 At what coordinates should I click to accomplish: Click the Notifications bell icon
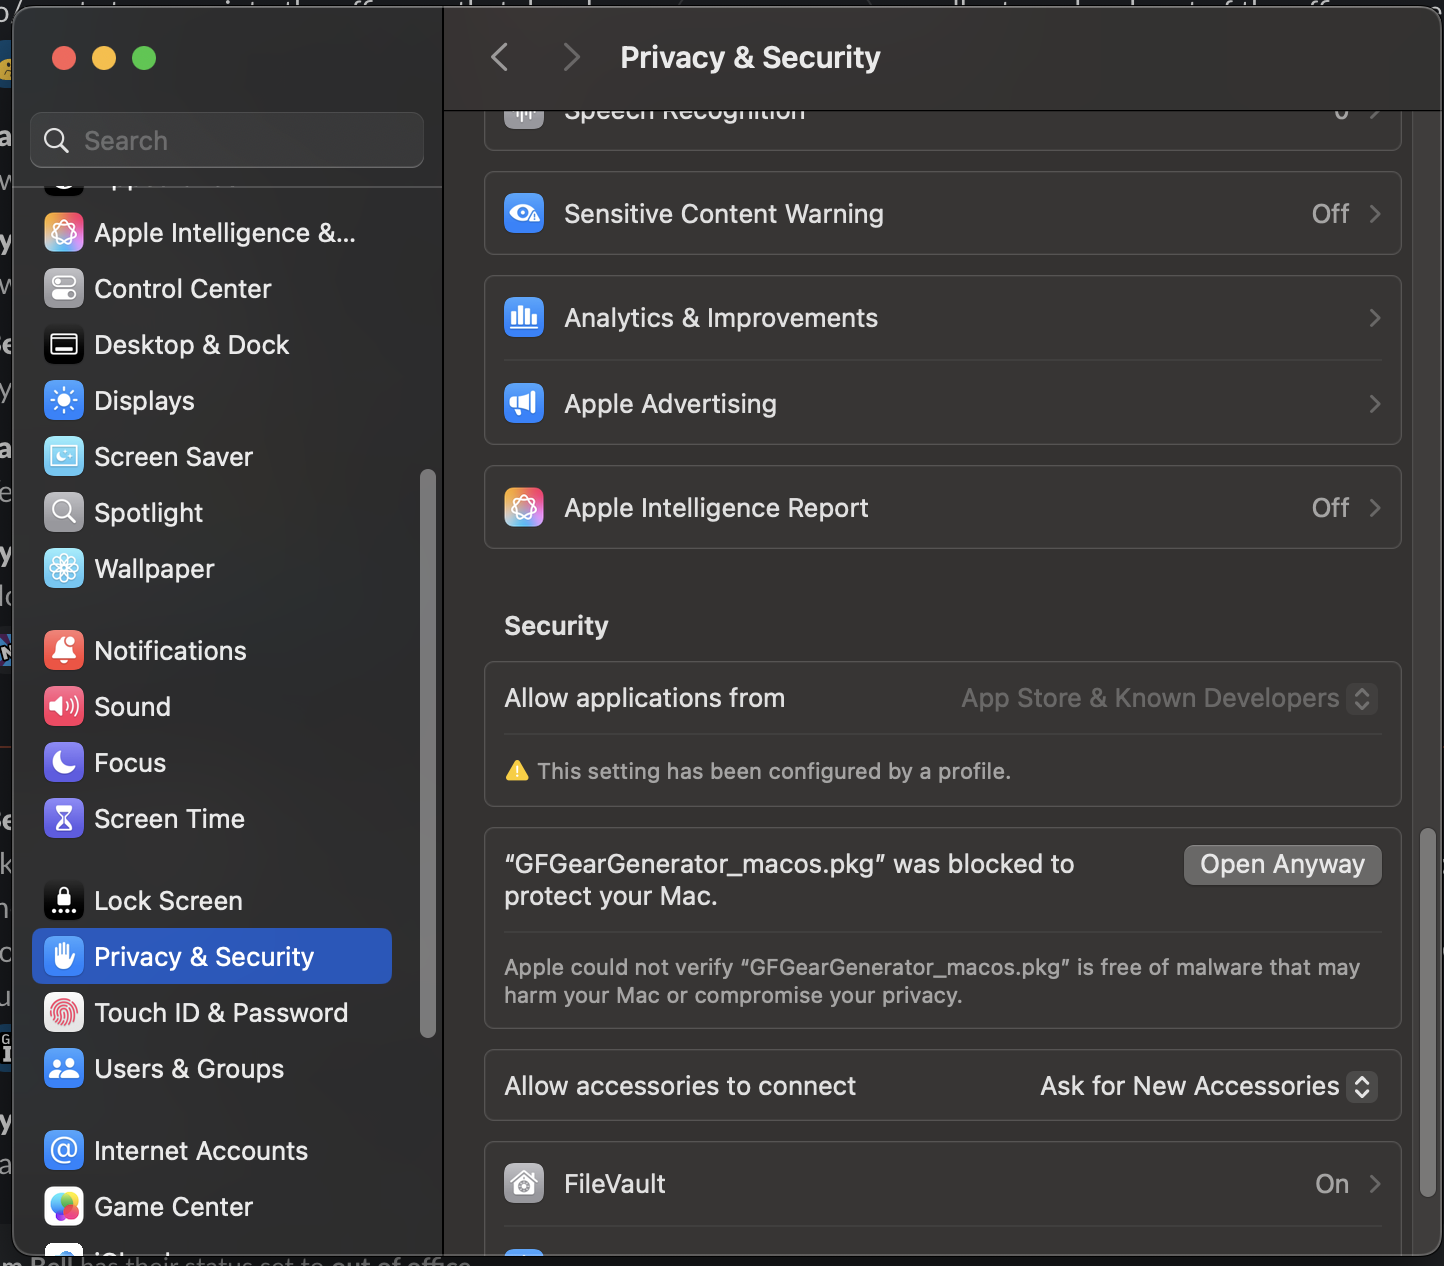(x=64, y=650)
